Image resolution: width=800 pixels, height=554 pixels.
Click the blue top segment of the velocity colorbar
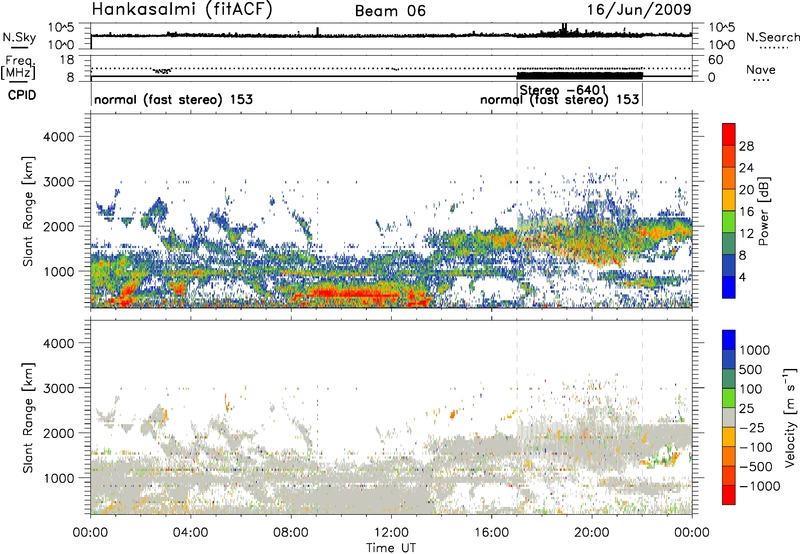(x=729, y=340)
